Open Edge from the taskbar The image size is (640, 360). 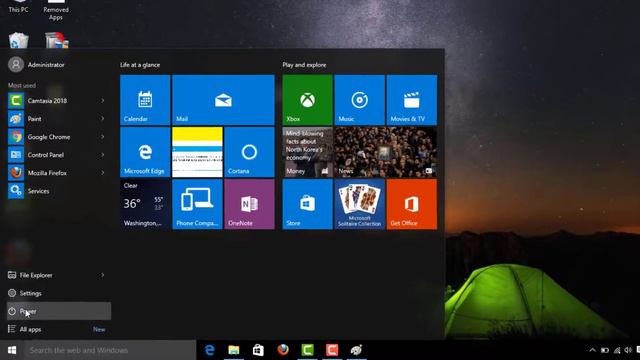pos(210,350)
